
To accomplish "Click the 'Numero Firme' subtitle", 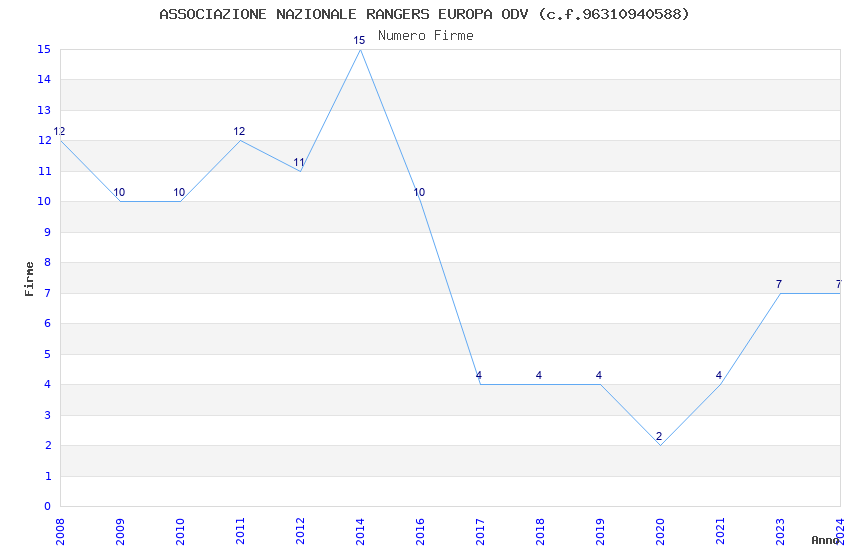I will [426, 36].
